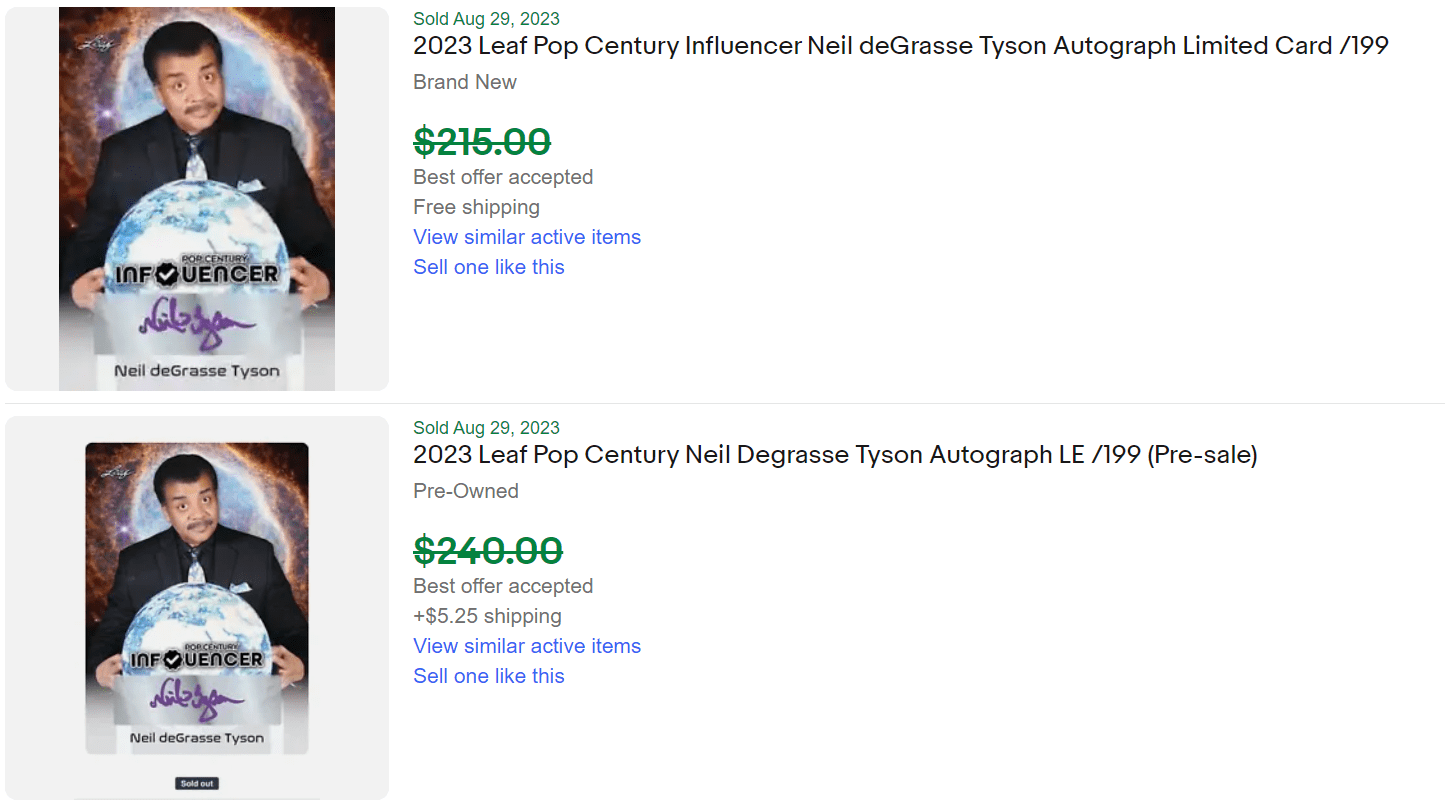View similar active items for the $240 listing
The image size is (1445, 808).
point(527,646)
